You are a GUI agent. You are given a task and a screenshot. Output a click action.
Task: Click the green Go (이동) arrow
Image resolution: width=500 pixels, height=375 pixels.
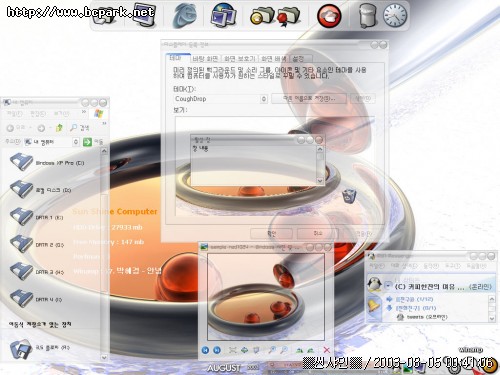pos(87,142)
